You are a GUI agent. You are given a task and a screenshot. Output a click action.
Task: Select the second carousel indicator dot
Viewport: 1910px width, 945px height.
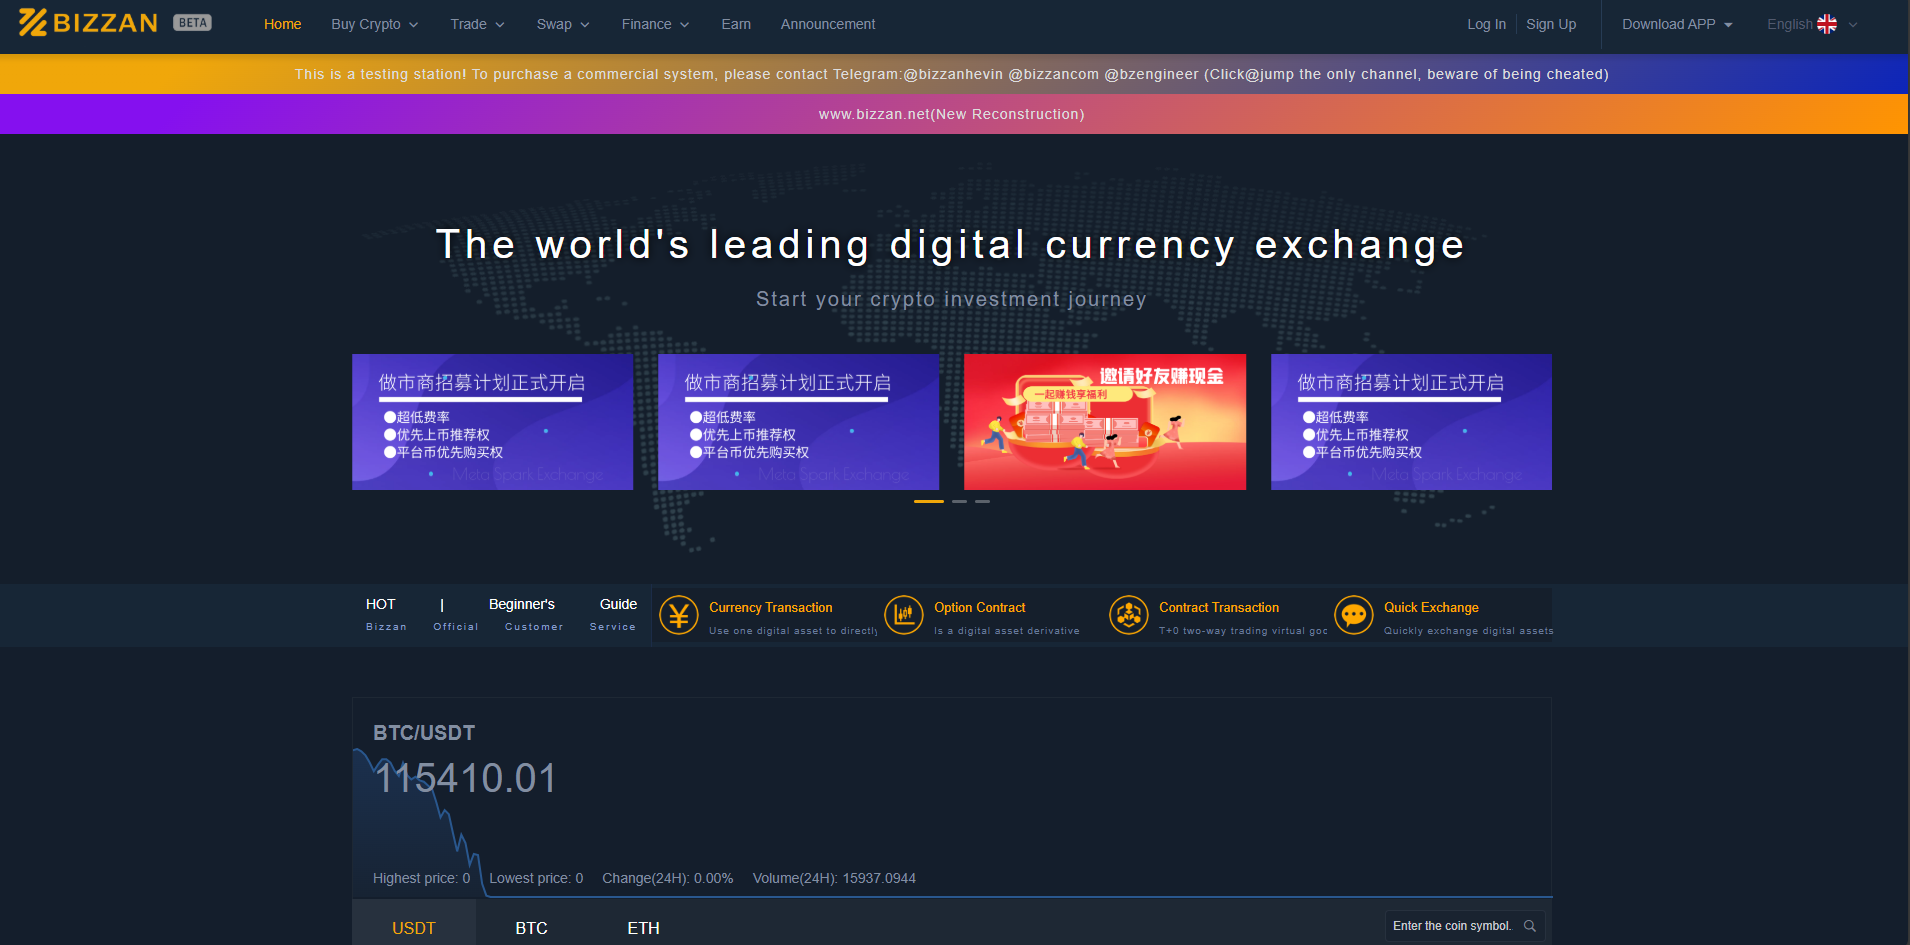[x=960, y=501]
